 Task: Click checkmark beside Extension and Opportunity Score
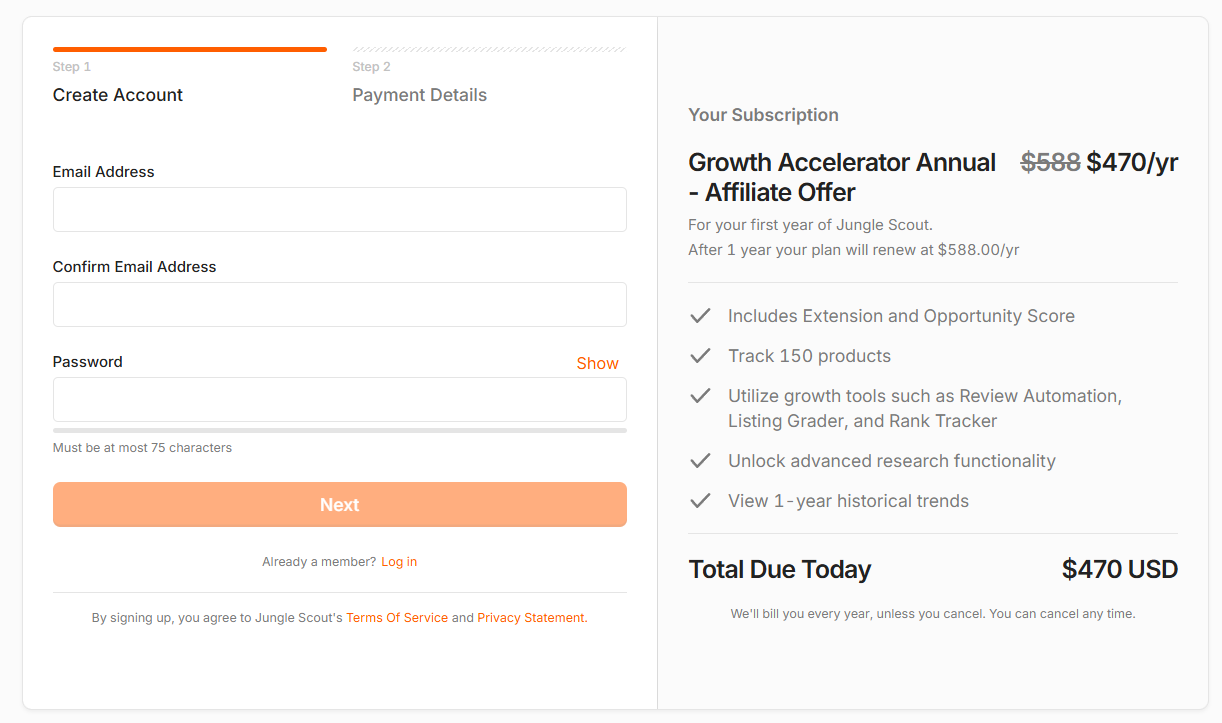click(700, 316)
